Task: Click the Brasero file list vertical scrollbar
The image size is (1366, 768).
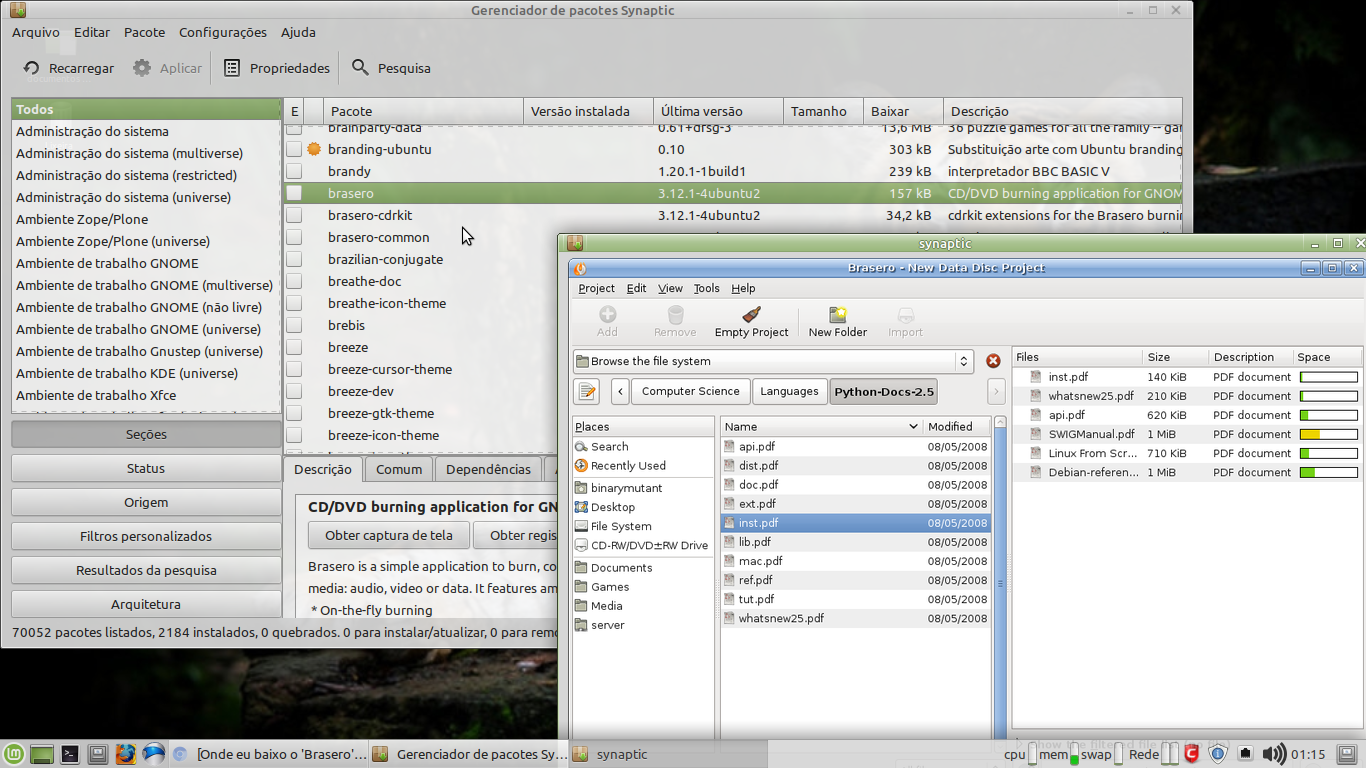Action: pyautogui.click(x=1000, y=580)
